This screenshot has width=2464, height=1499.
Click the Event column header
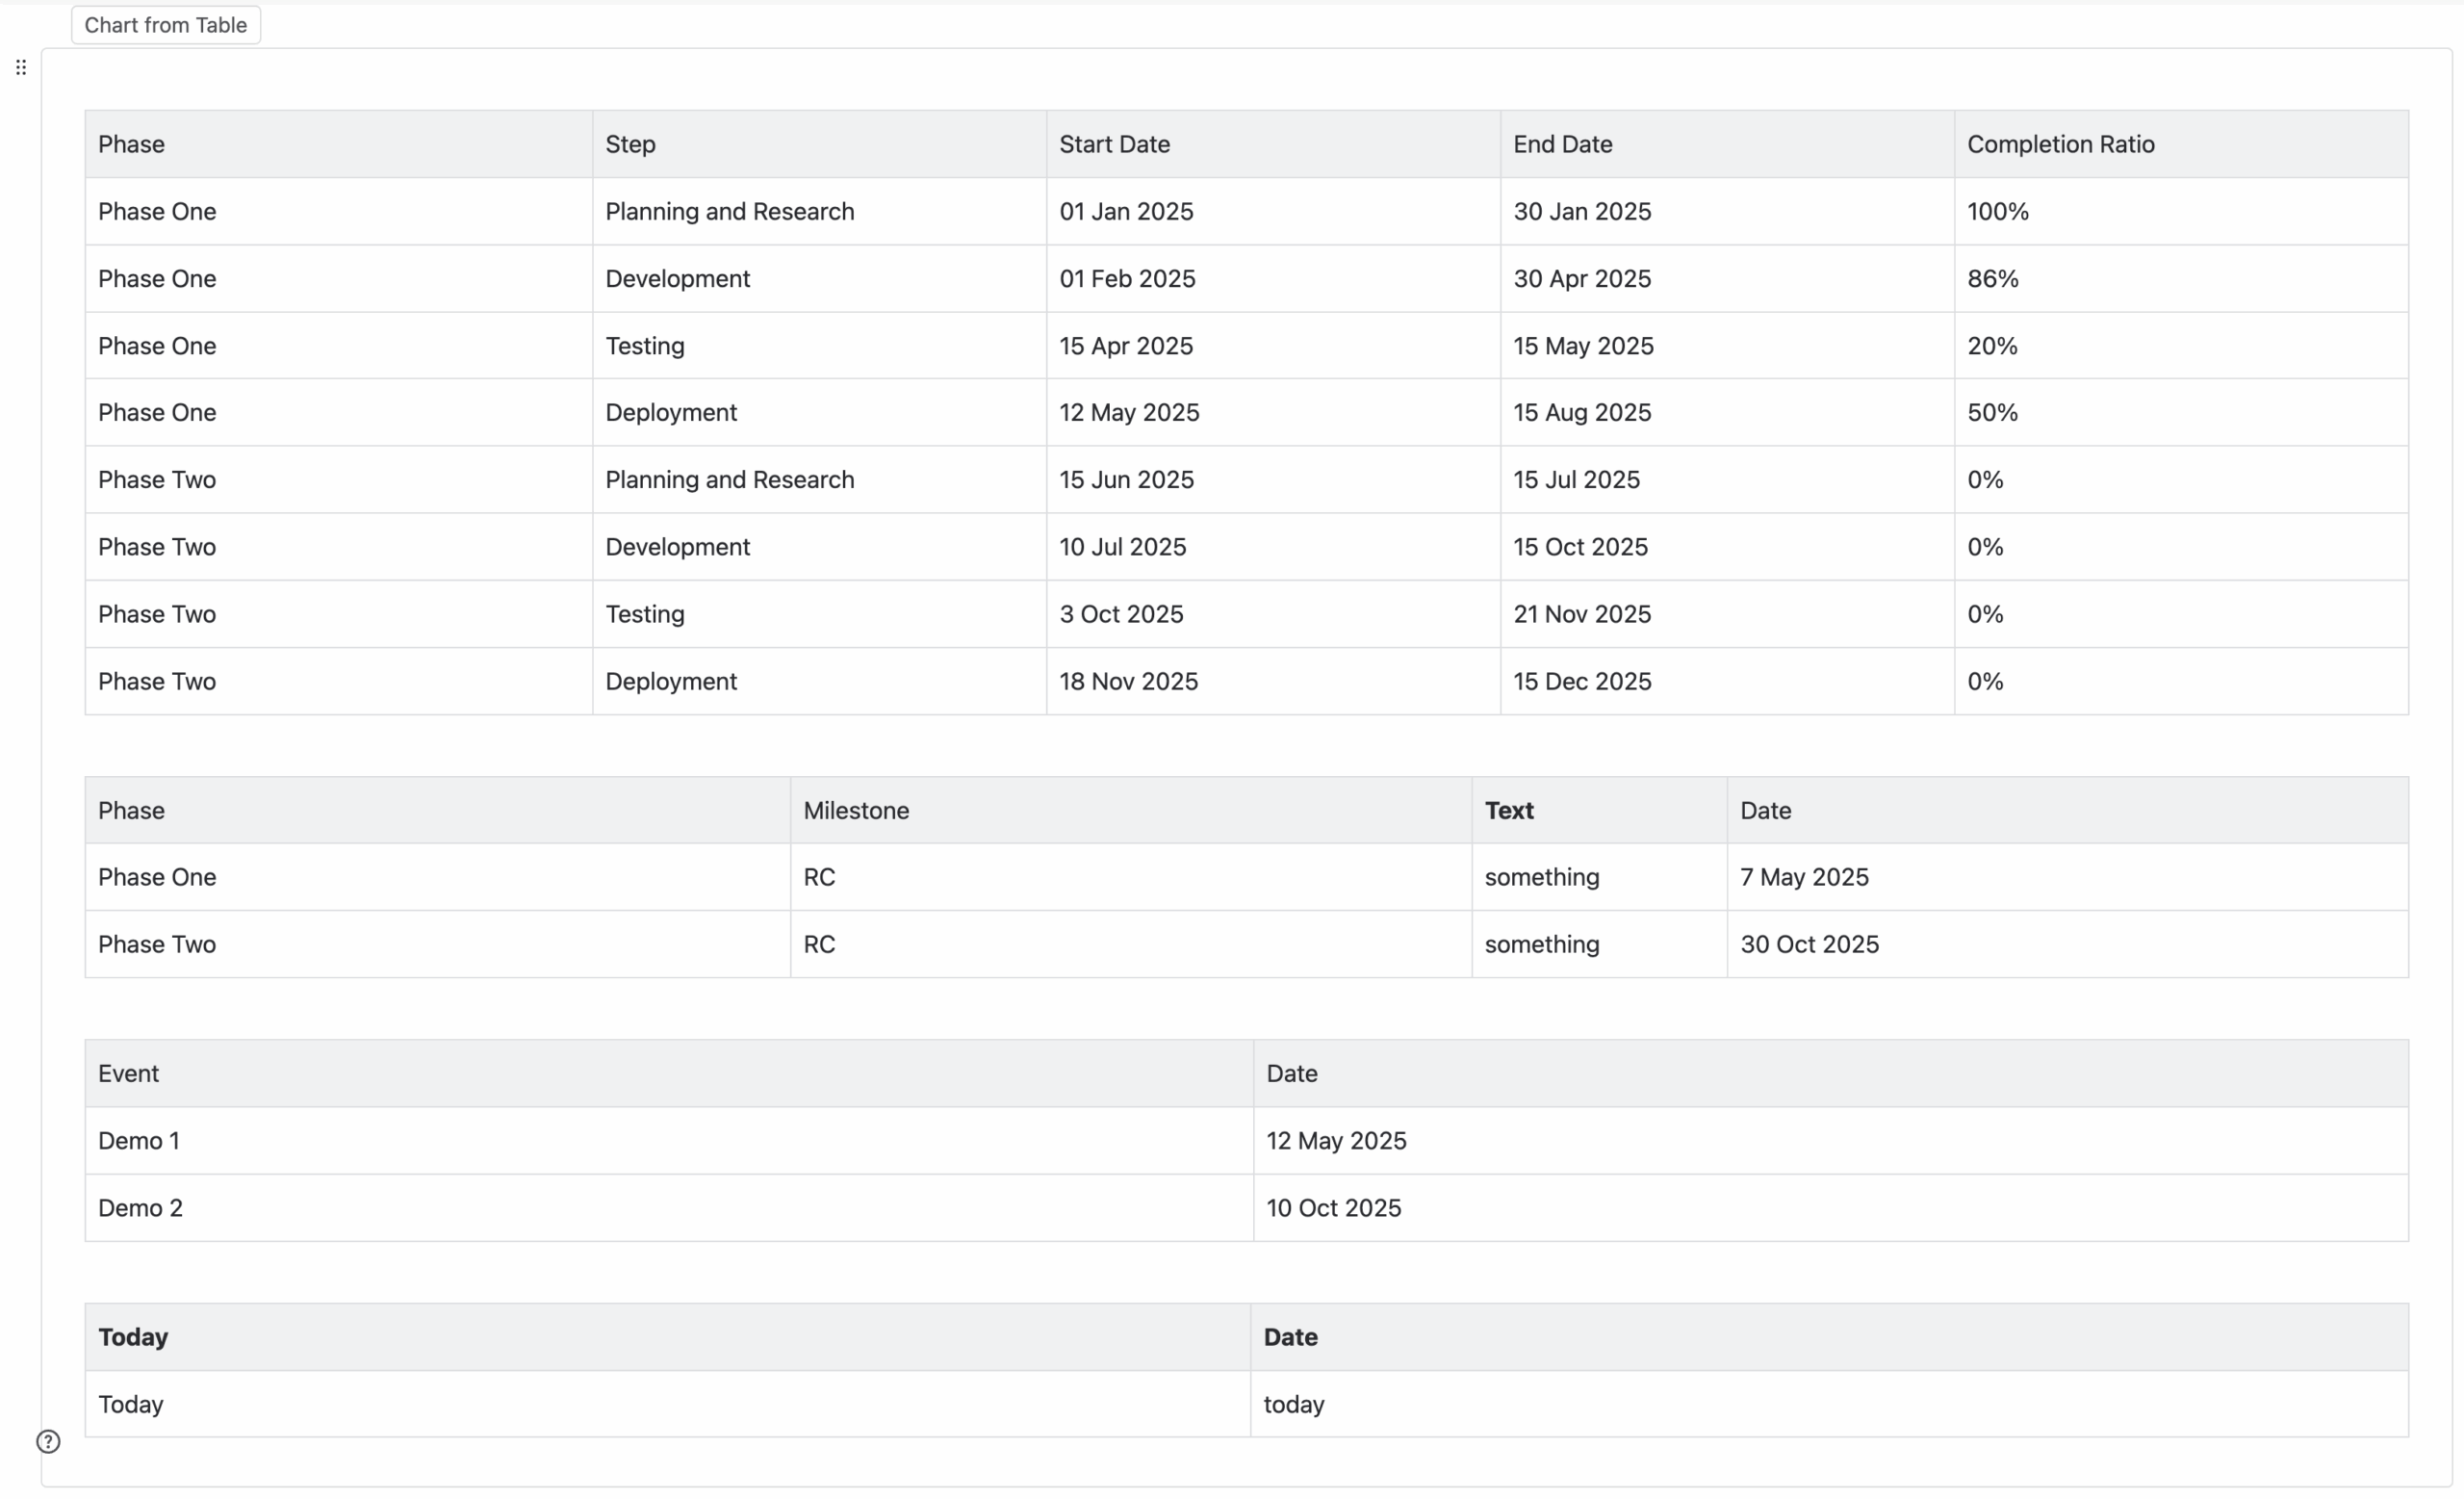(128, 1073)
